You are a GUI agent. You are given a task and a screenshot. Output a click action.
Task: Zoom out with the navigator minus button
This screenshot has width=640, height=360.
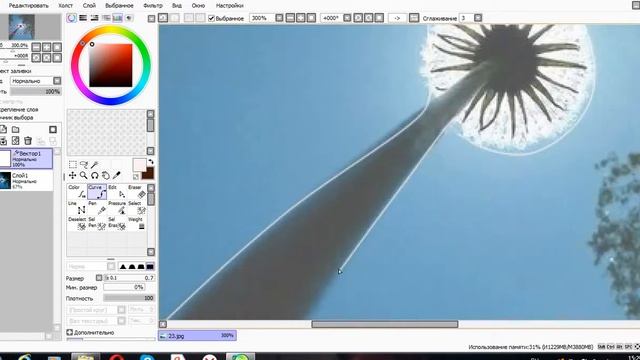[x=36, y=47]
